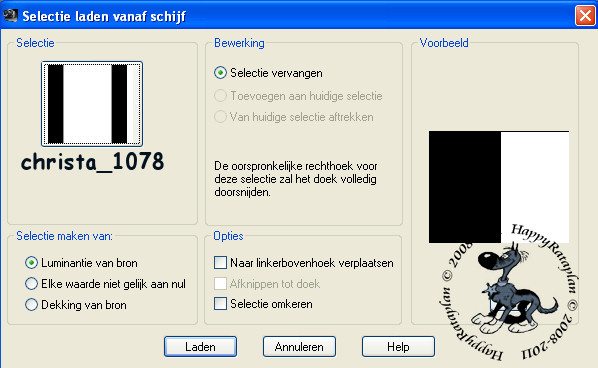Image resolution: width=598 pixels, height=368 pixels.
Task: Select Luminantie van bron radio button
Action: click(x=31, y=263)
